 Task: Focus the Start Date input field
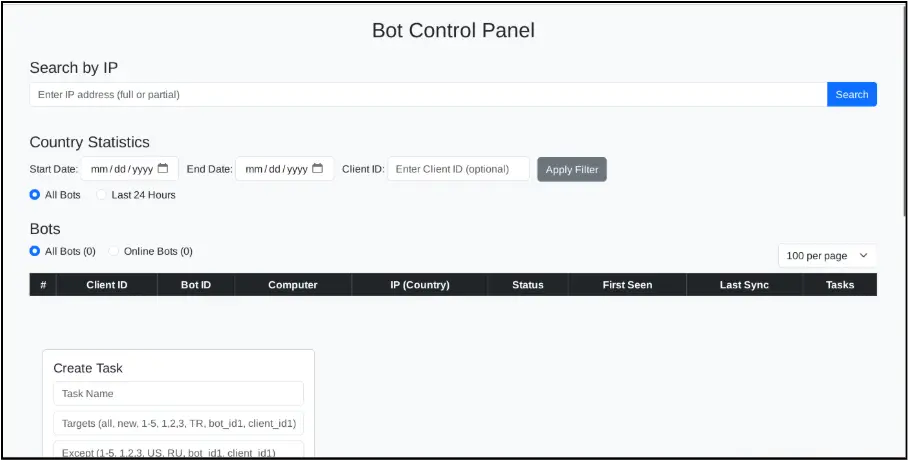coord(117,169)
